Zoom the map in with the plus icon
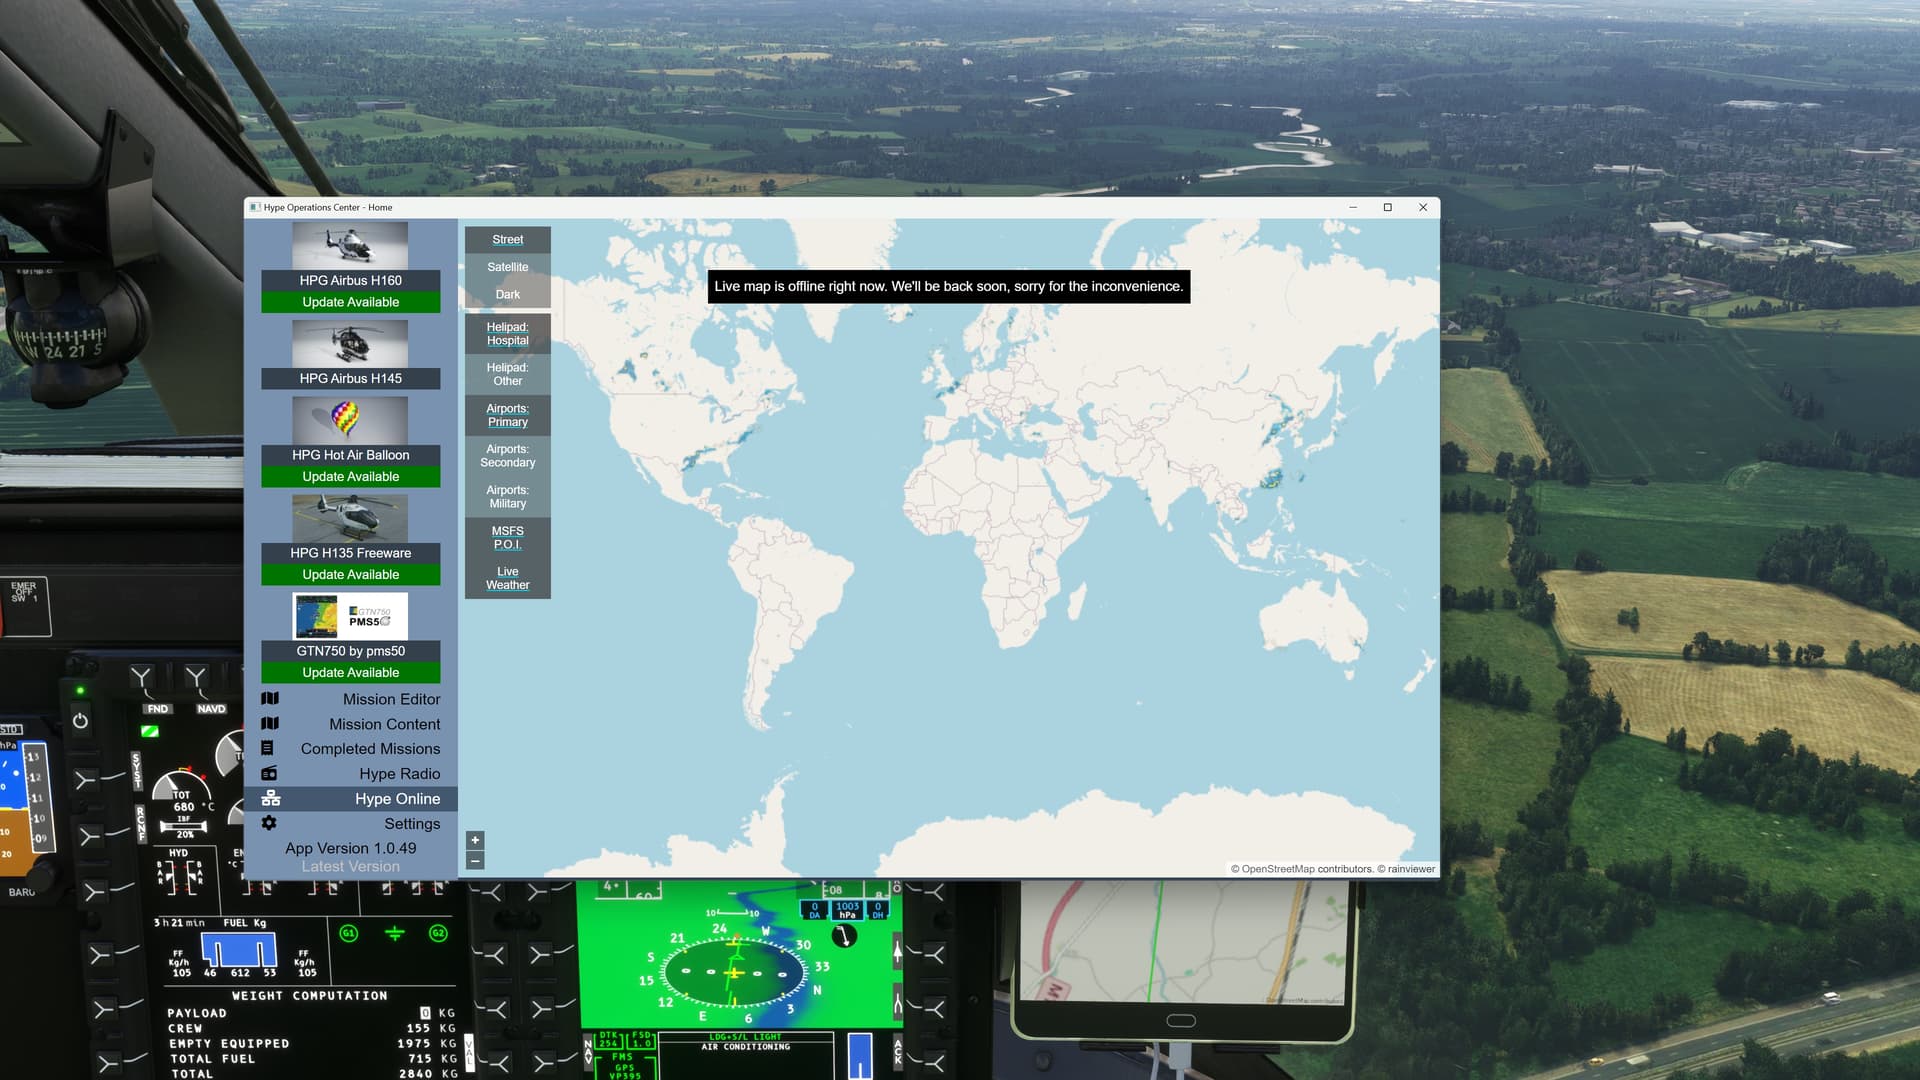 pos(474,840)
